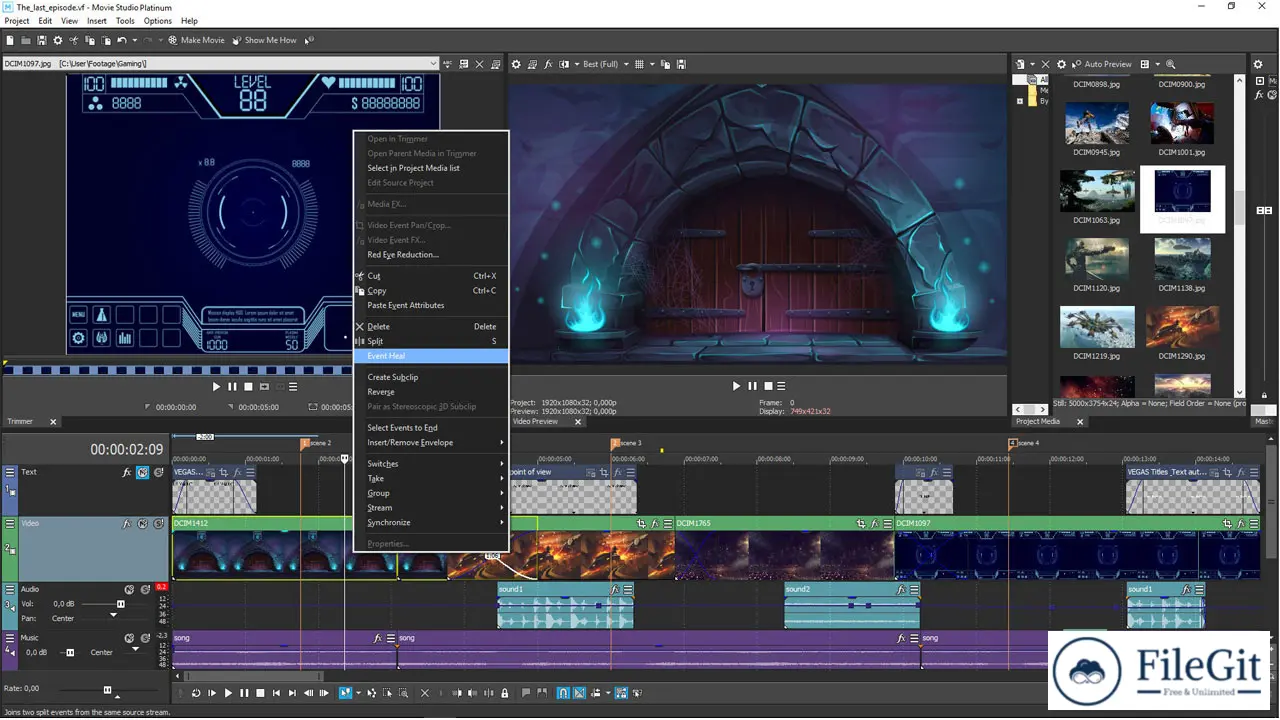
Task: Expand the Switches submenu
Action: tap(431, 464)
